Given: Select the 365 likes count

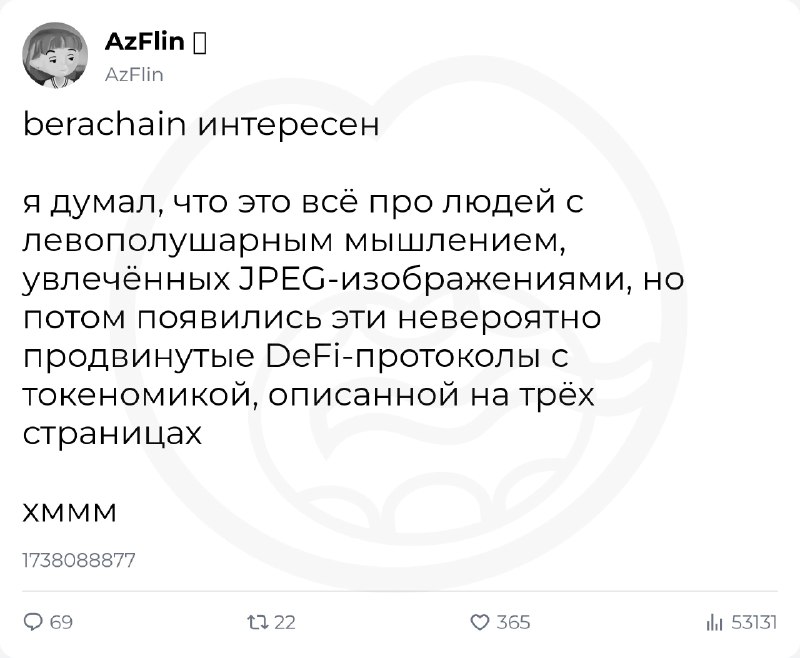Looking at the screenshot, I should 513,622.
